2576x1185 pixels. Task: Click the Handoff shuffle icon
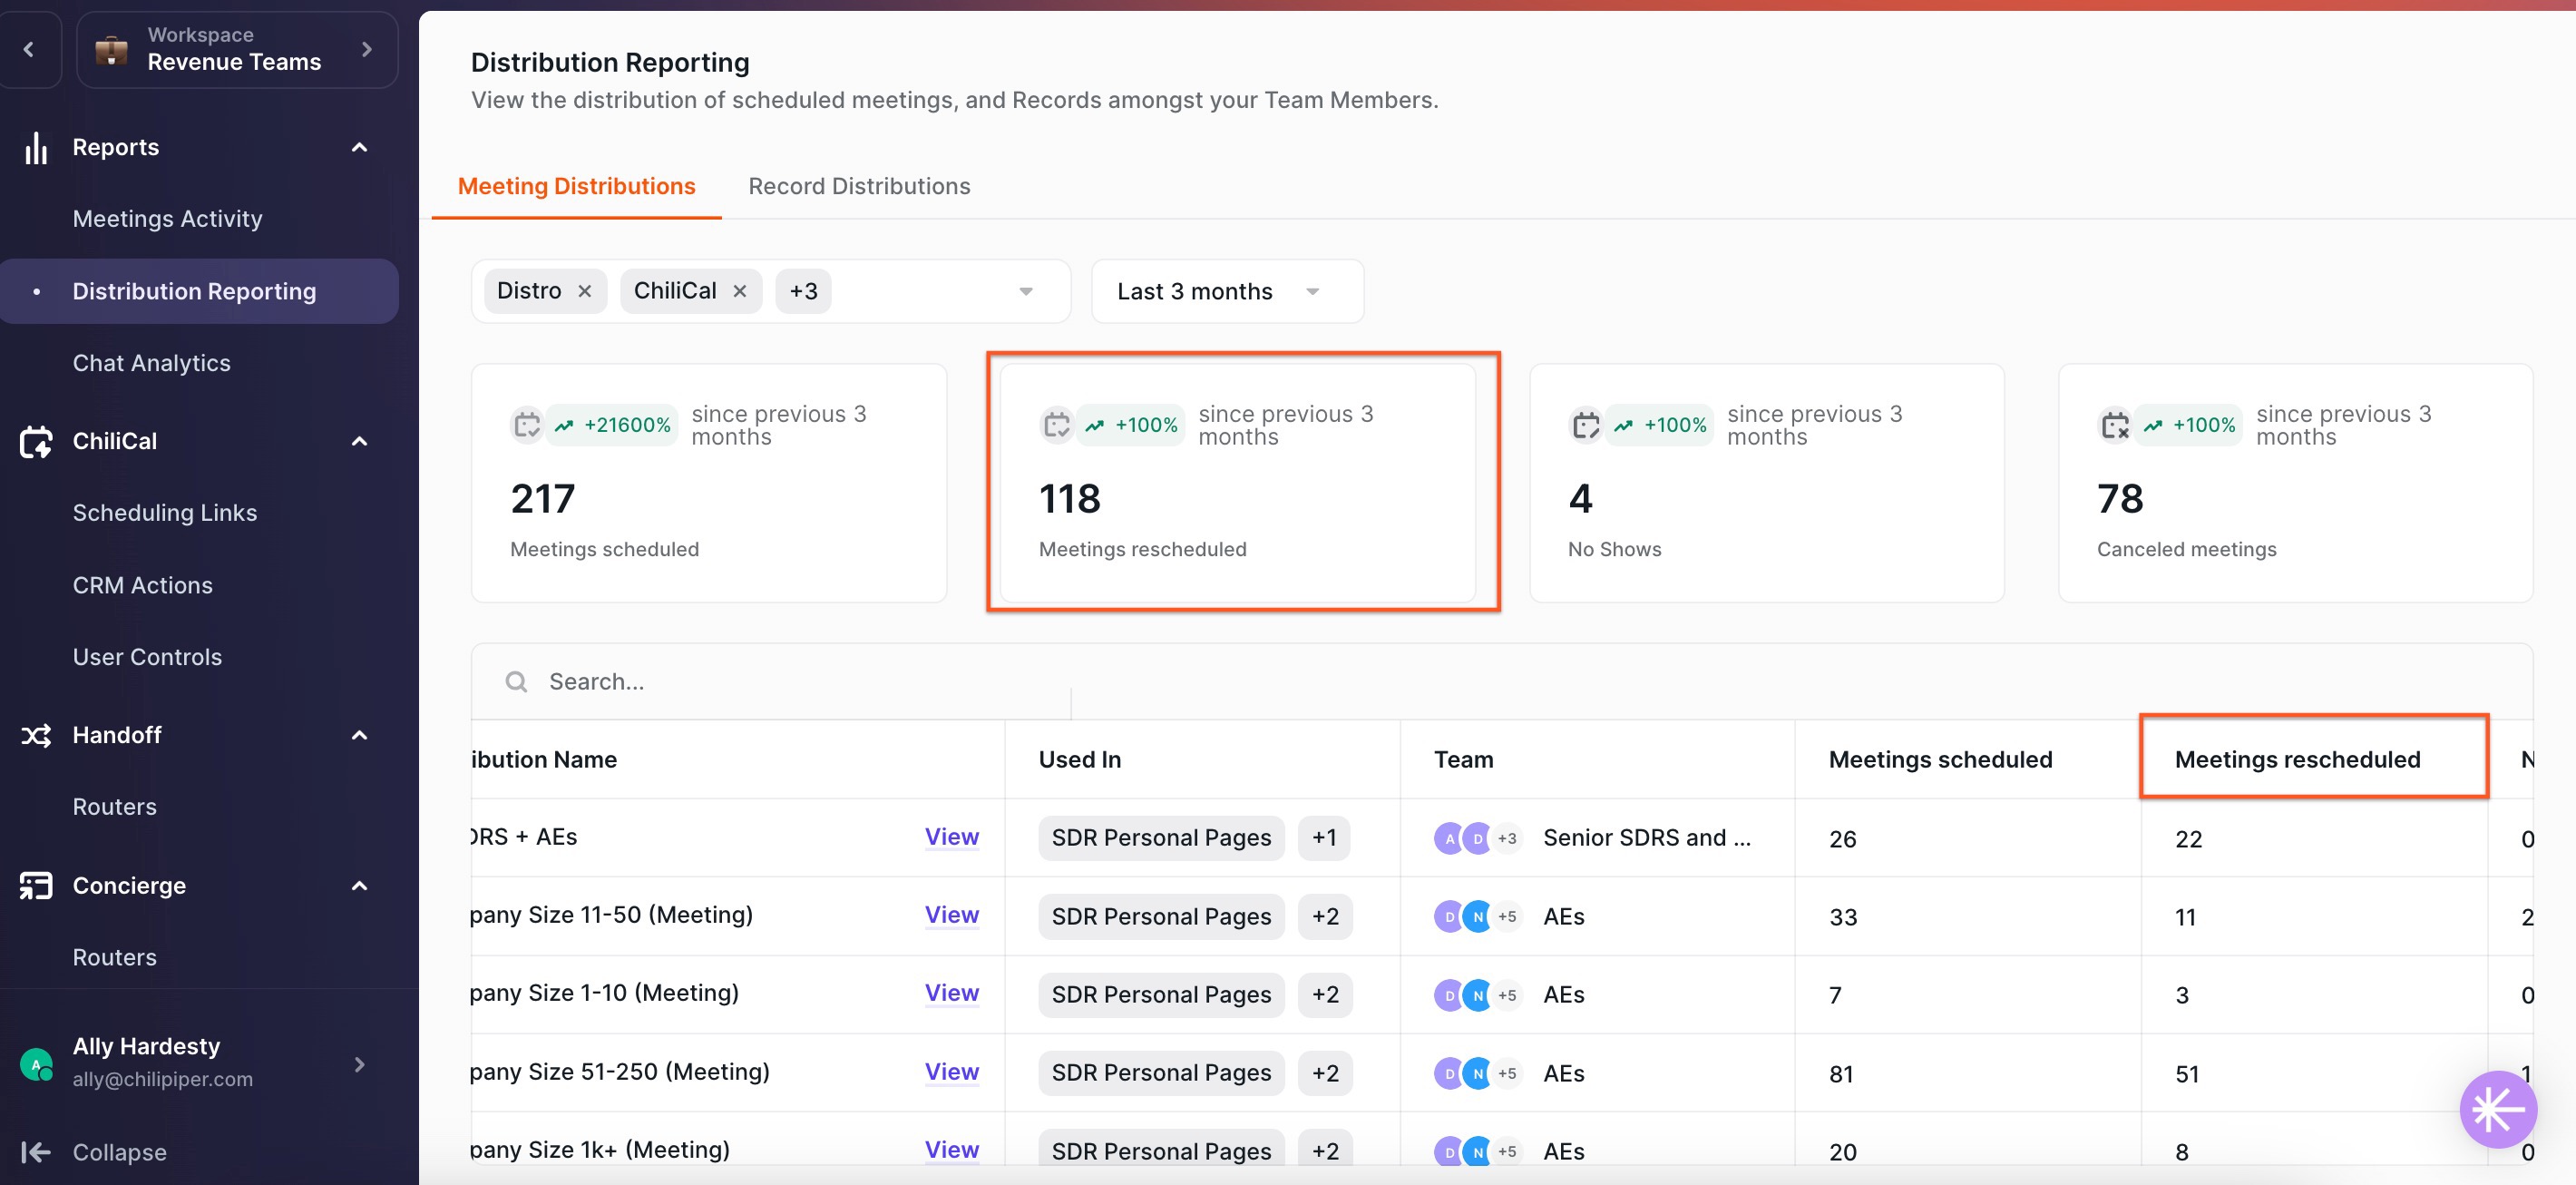tap(36, 735)
